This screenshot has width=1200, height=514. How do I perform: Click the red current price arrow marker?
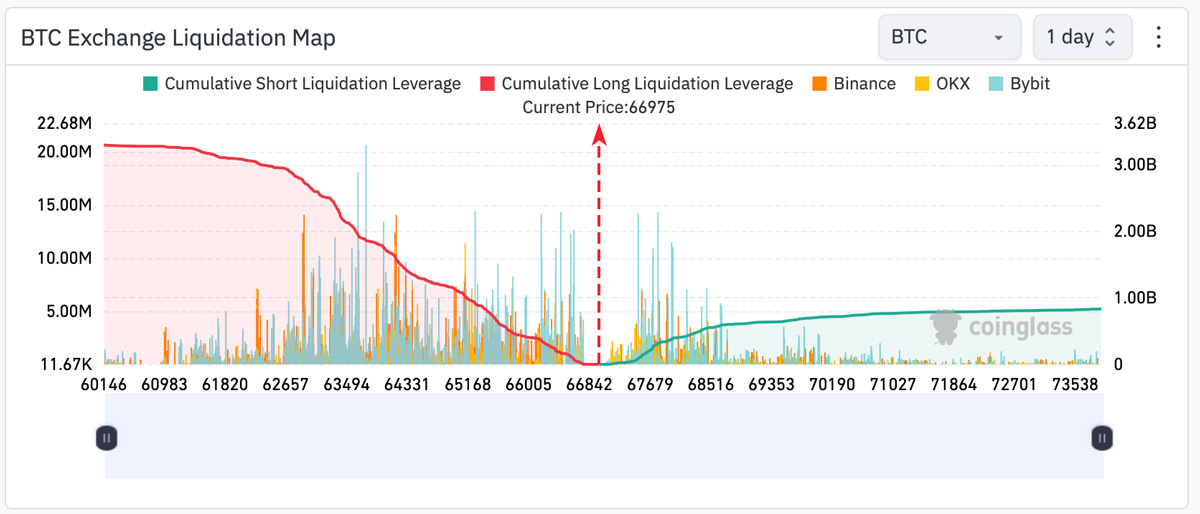tap(599, 136)
